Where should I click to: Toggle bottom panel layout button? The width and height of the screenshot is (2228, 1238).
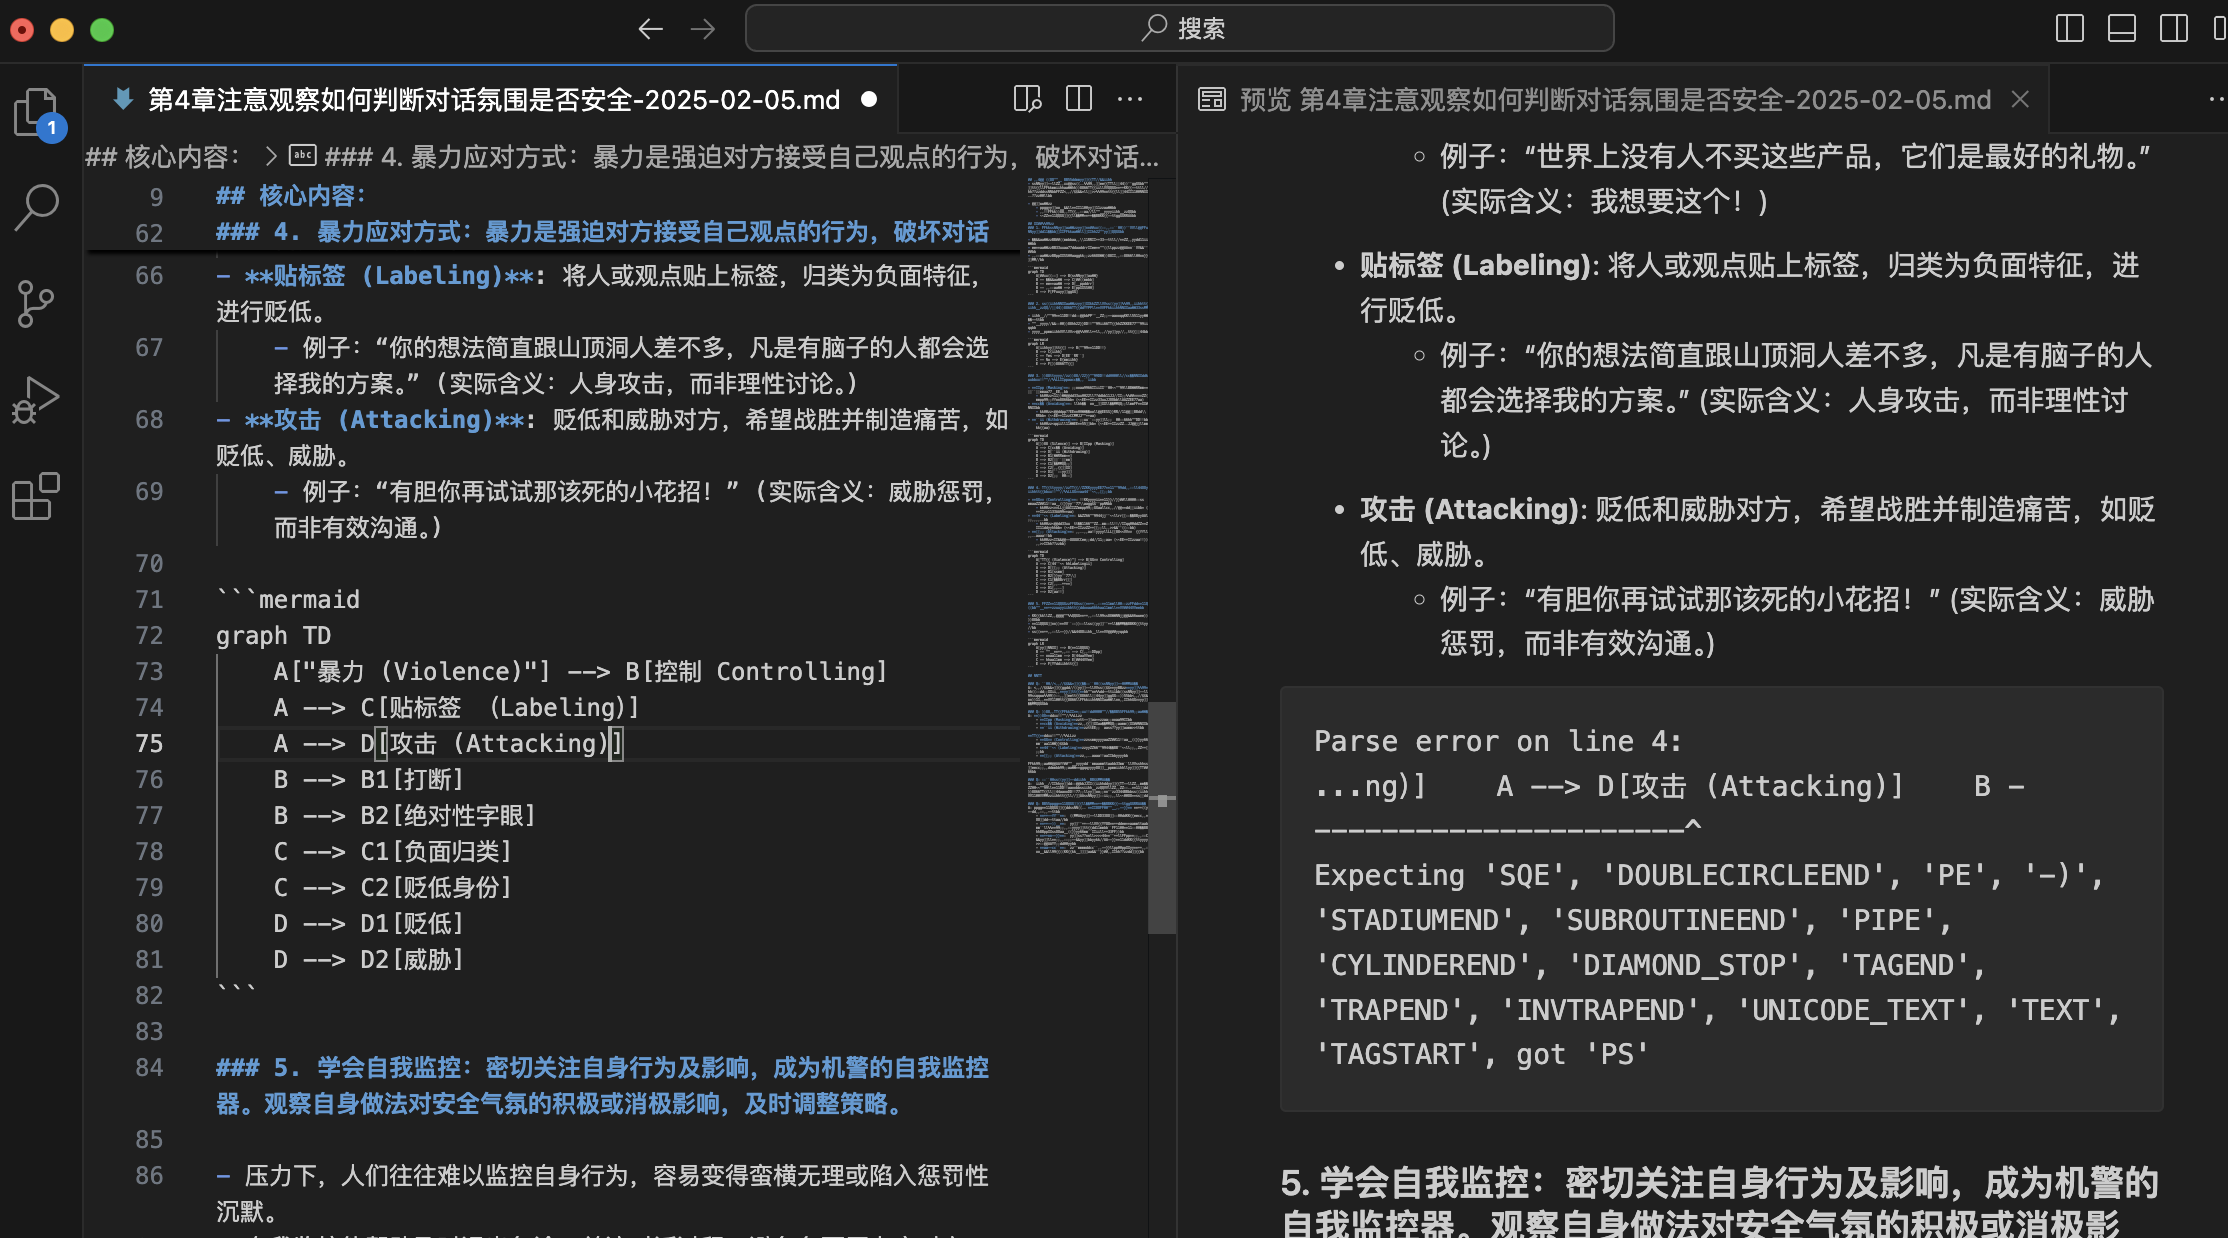[2121, 29]
